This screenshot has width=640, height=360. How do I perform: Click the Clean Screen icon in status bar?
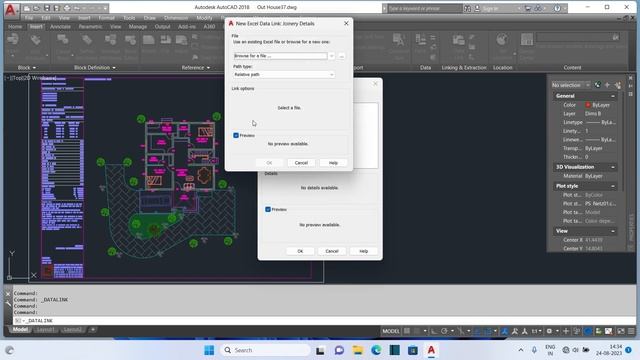coord(621,331)
